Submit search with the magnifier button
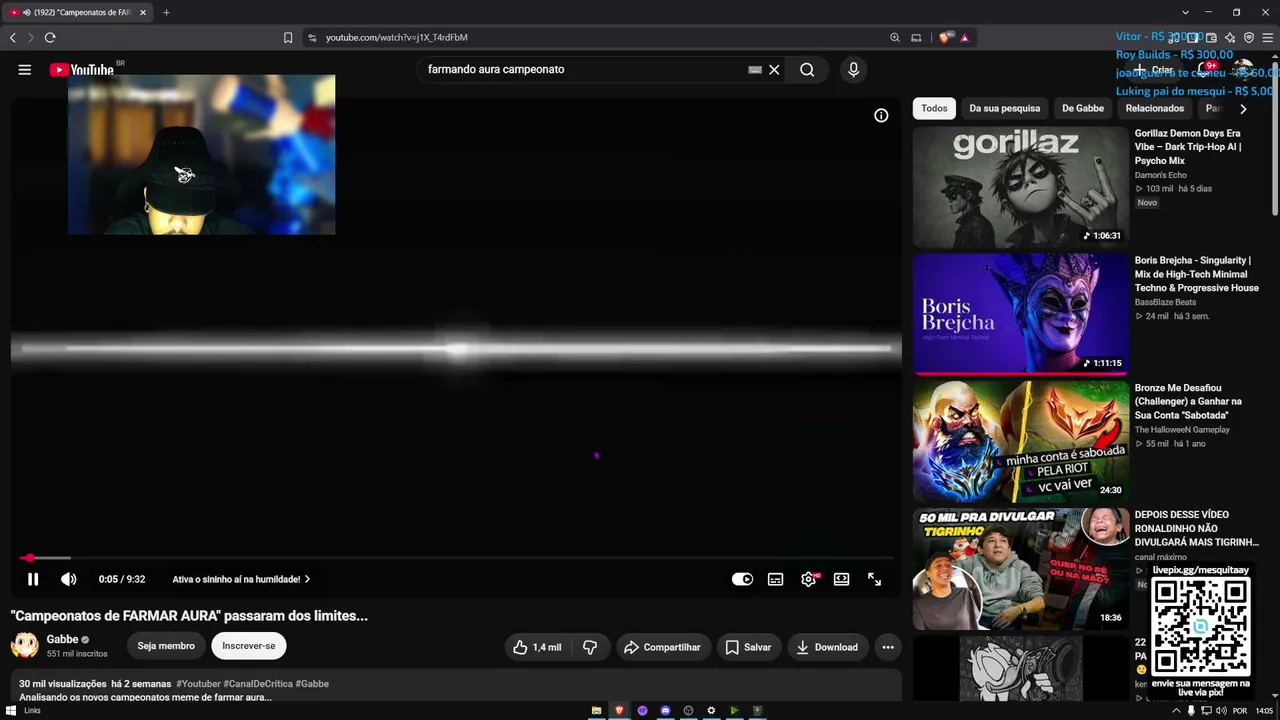The height and width of the screenshot is (720, 1280). pyautogui.click(x=807, y=70)
